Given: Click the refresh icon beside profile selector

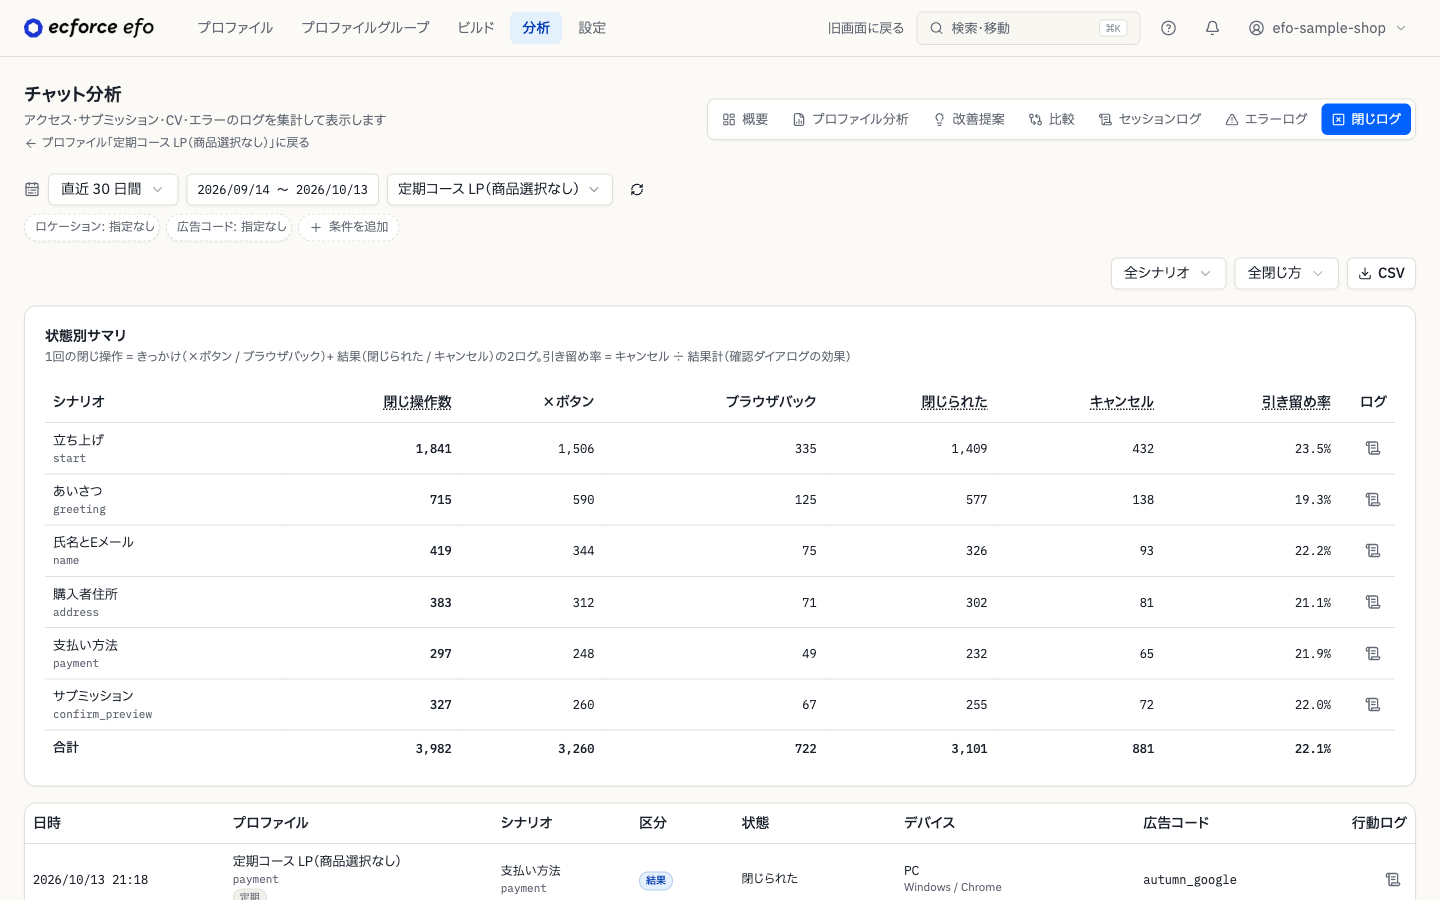Looking at the screenshot, I should 637,189.
